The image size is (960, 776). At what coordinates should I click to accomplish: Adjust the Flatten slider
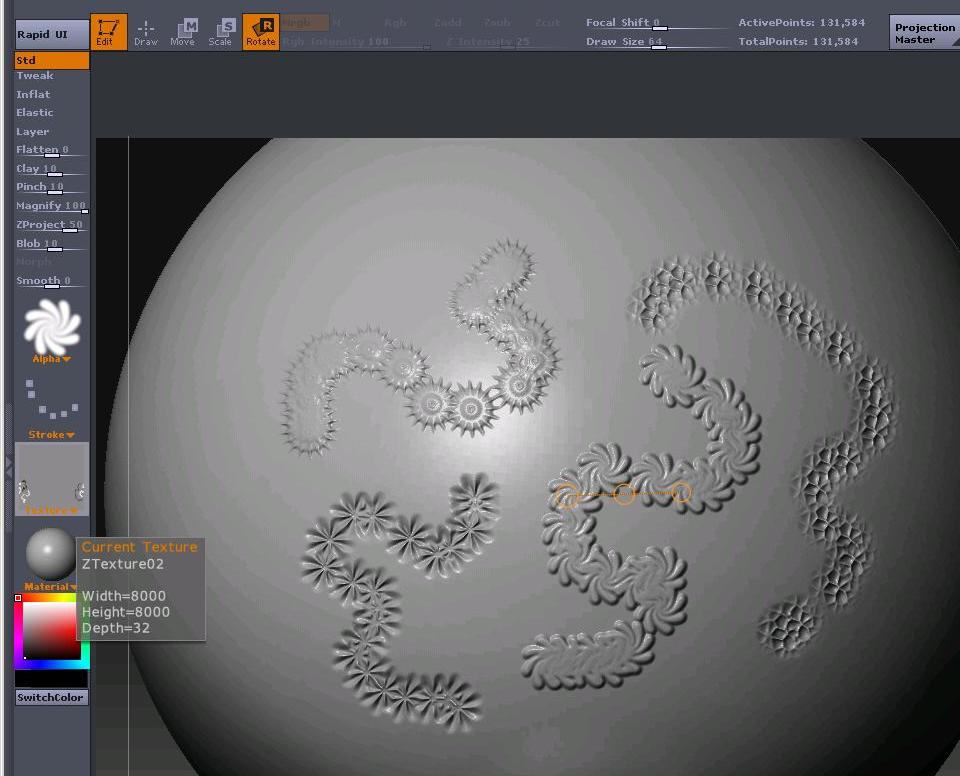(x=51, y=150)
